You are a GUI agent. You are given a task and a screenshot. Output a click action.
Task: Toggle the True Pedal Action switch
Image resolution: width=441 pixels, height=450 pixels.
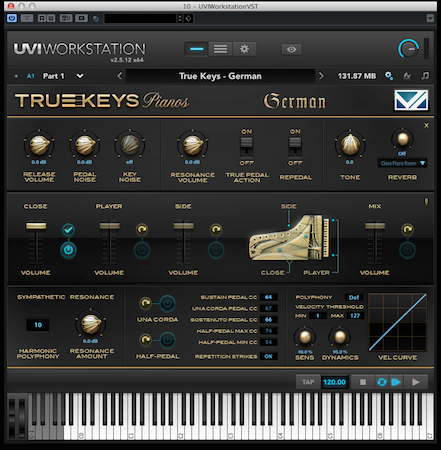[x=247, y=147]
